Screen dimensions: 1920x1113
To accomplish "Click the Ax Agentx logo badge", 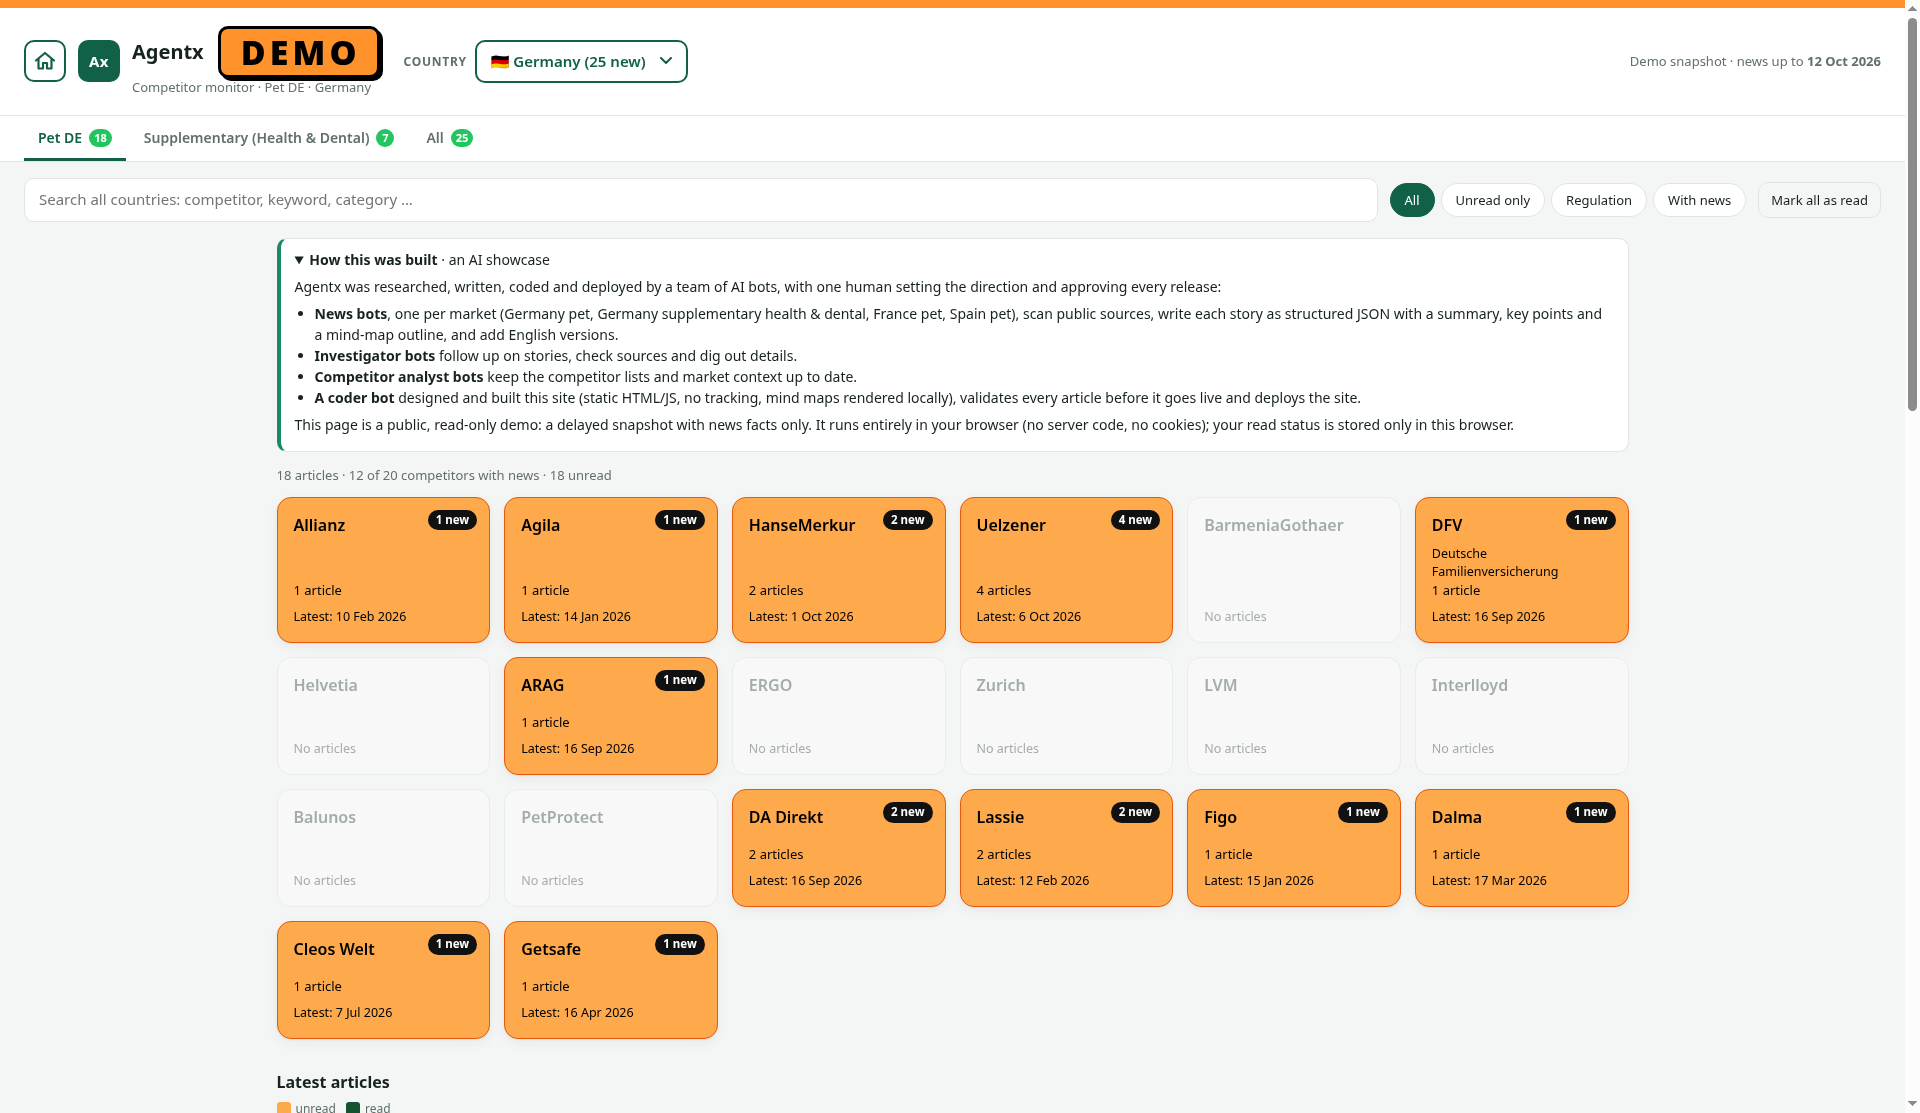I will [99, 61].
